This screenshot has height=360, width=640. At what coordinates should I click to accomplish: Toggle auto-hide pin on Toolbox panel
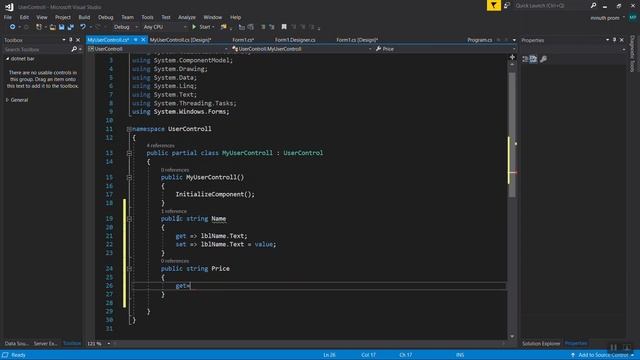pyautogui.click(x=71, y=40)
